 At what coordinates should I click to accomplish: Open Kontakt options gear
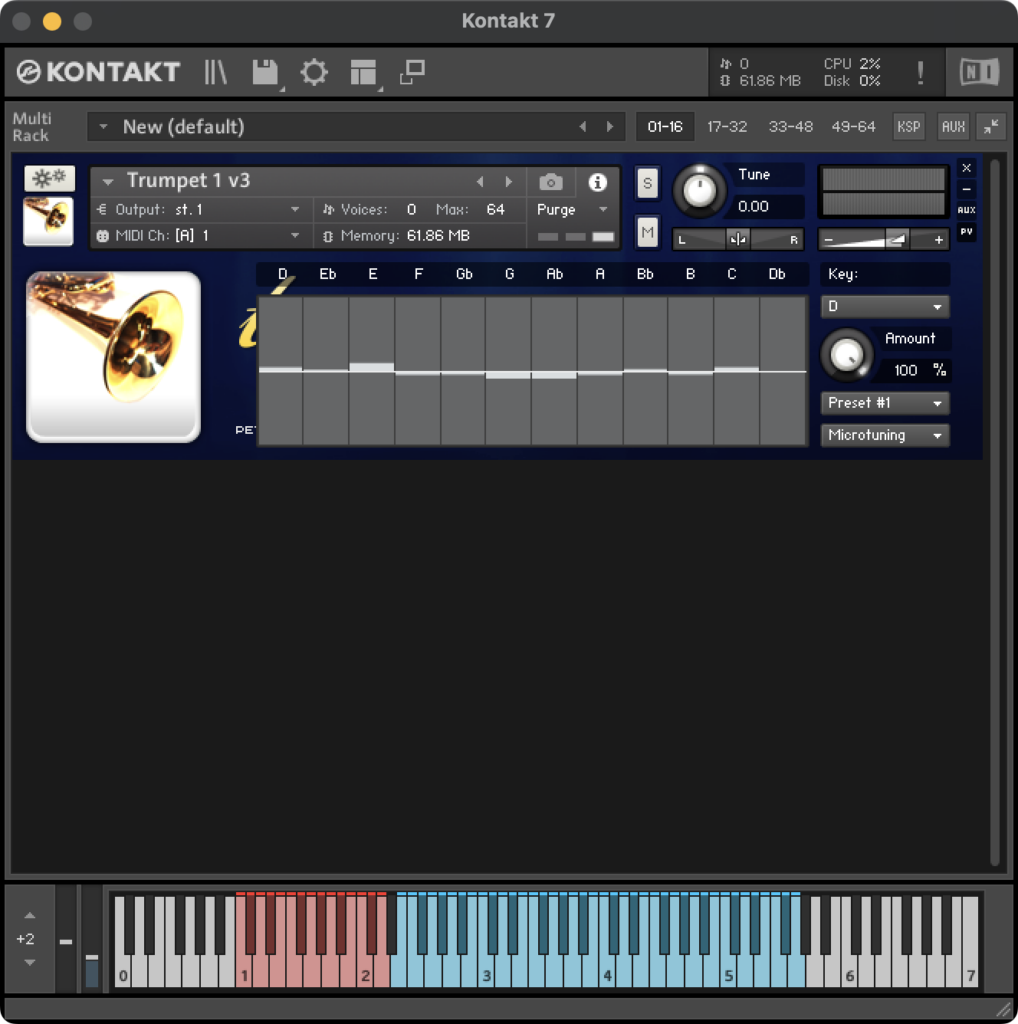(314, 72)
